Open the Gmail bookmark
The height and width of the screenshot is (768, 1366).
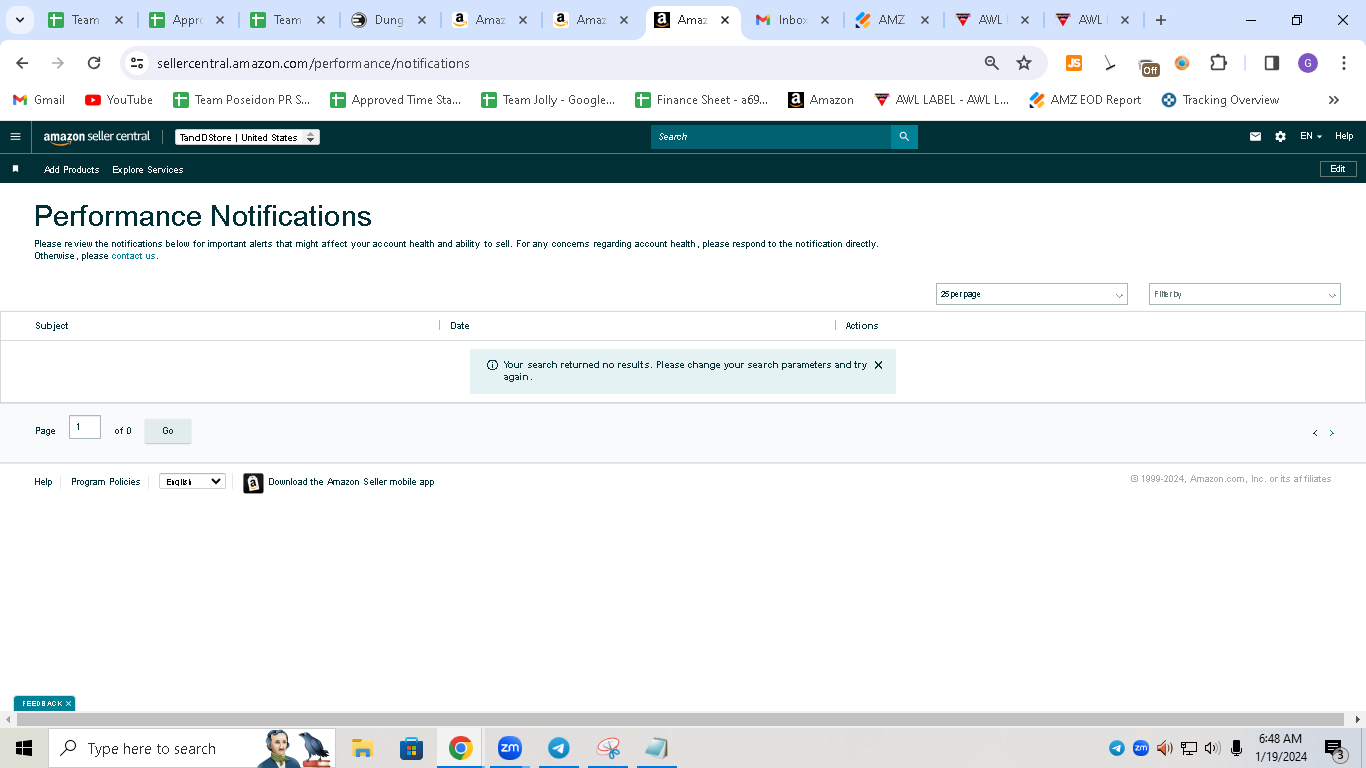(39, 100)
